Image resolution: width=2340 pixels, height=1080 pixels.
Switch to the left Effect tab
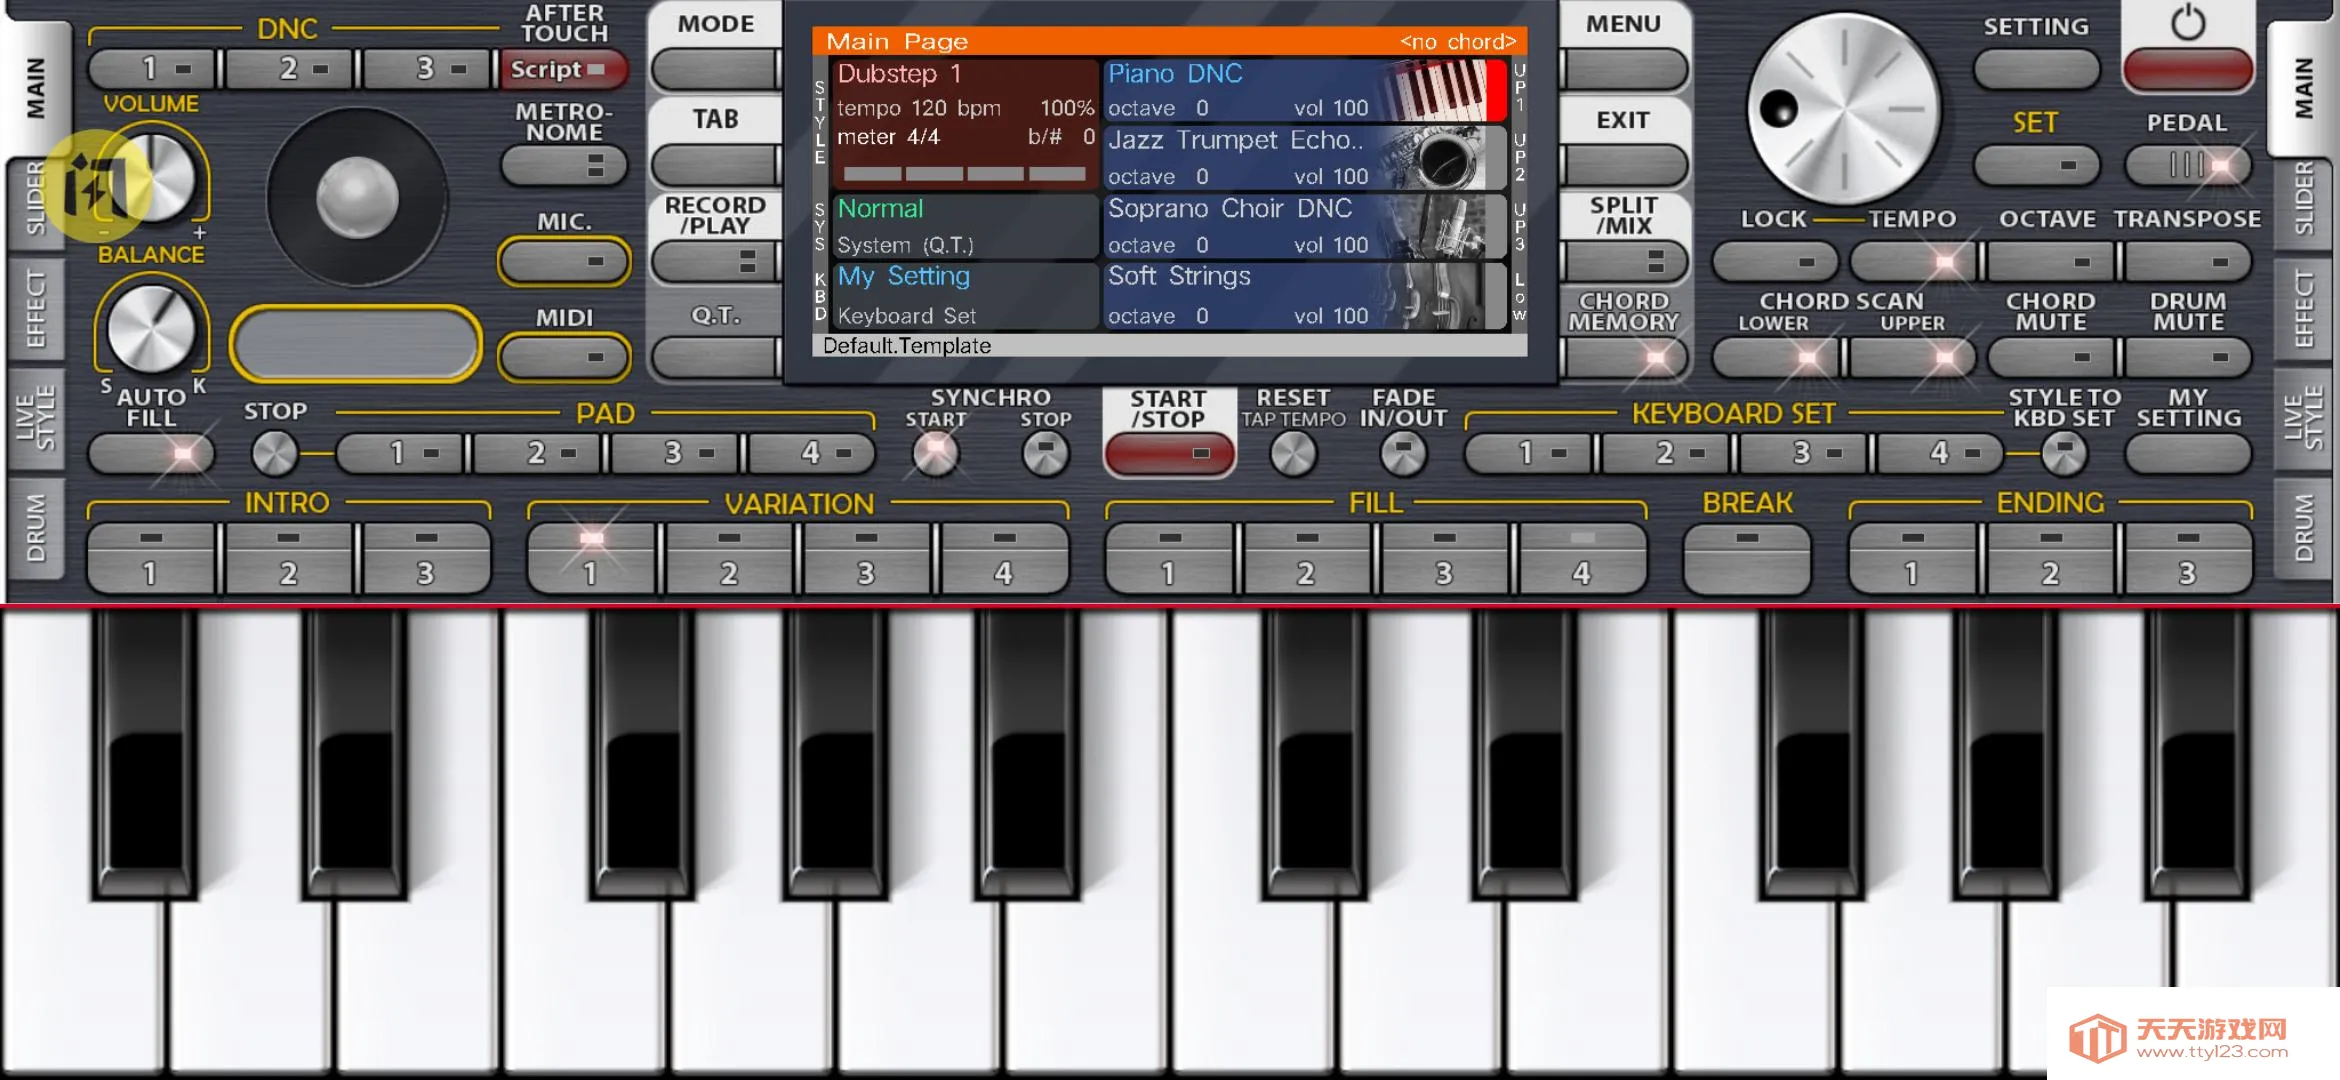[x=36, y=308]
